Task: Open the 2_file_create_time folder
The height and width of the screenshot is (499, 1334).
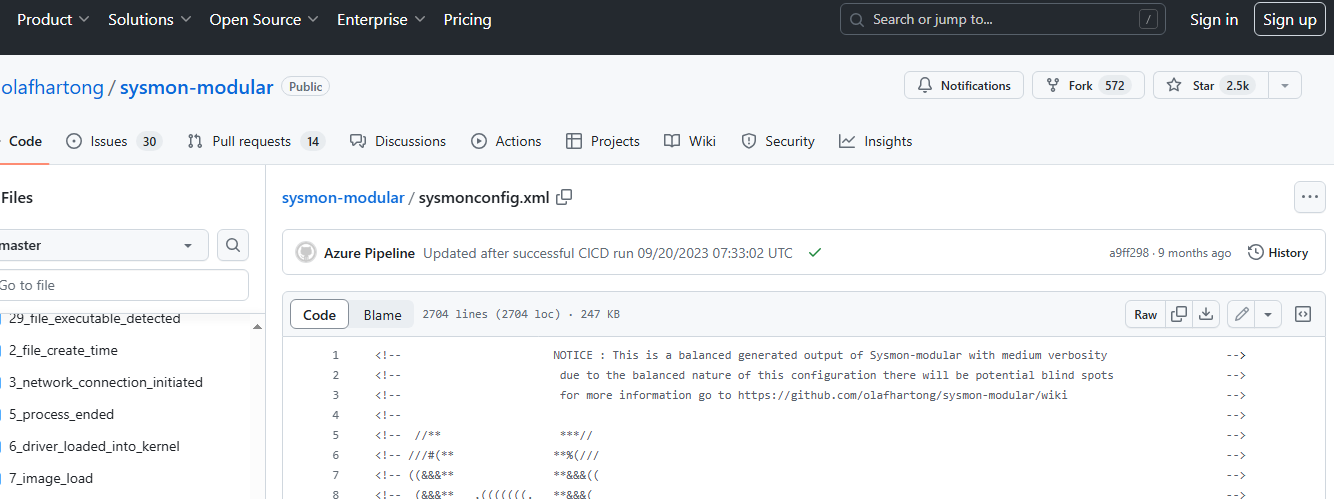Action: [63, 350]
